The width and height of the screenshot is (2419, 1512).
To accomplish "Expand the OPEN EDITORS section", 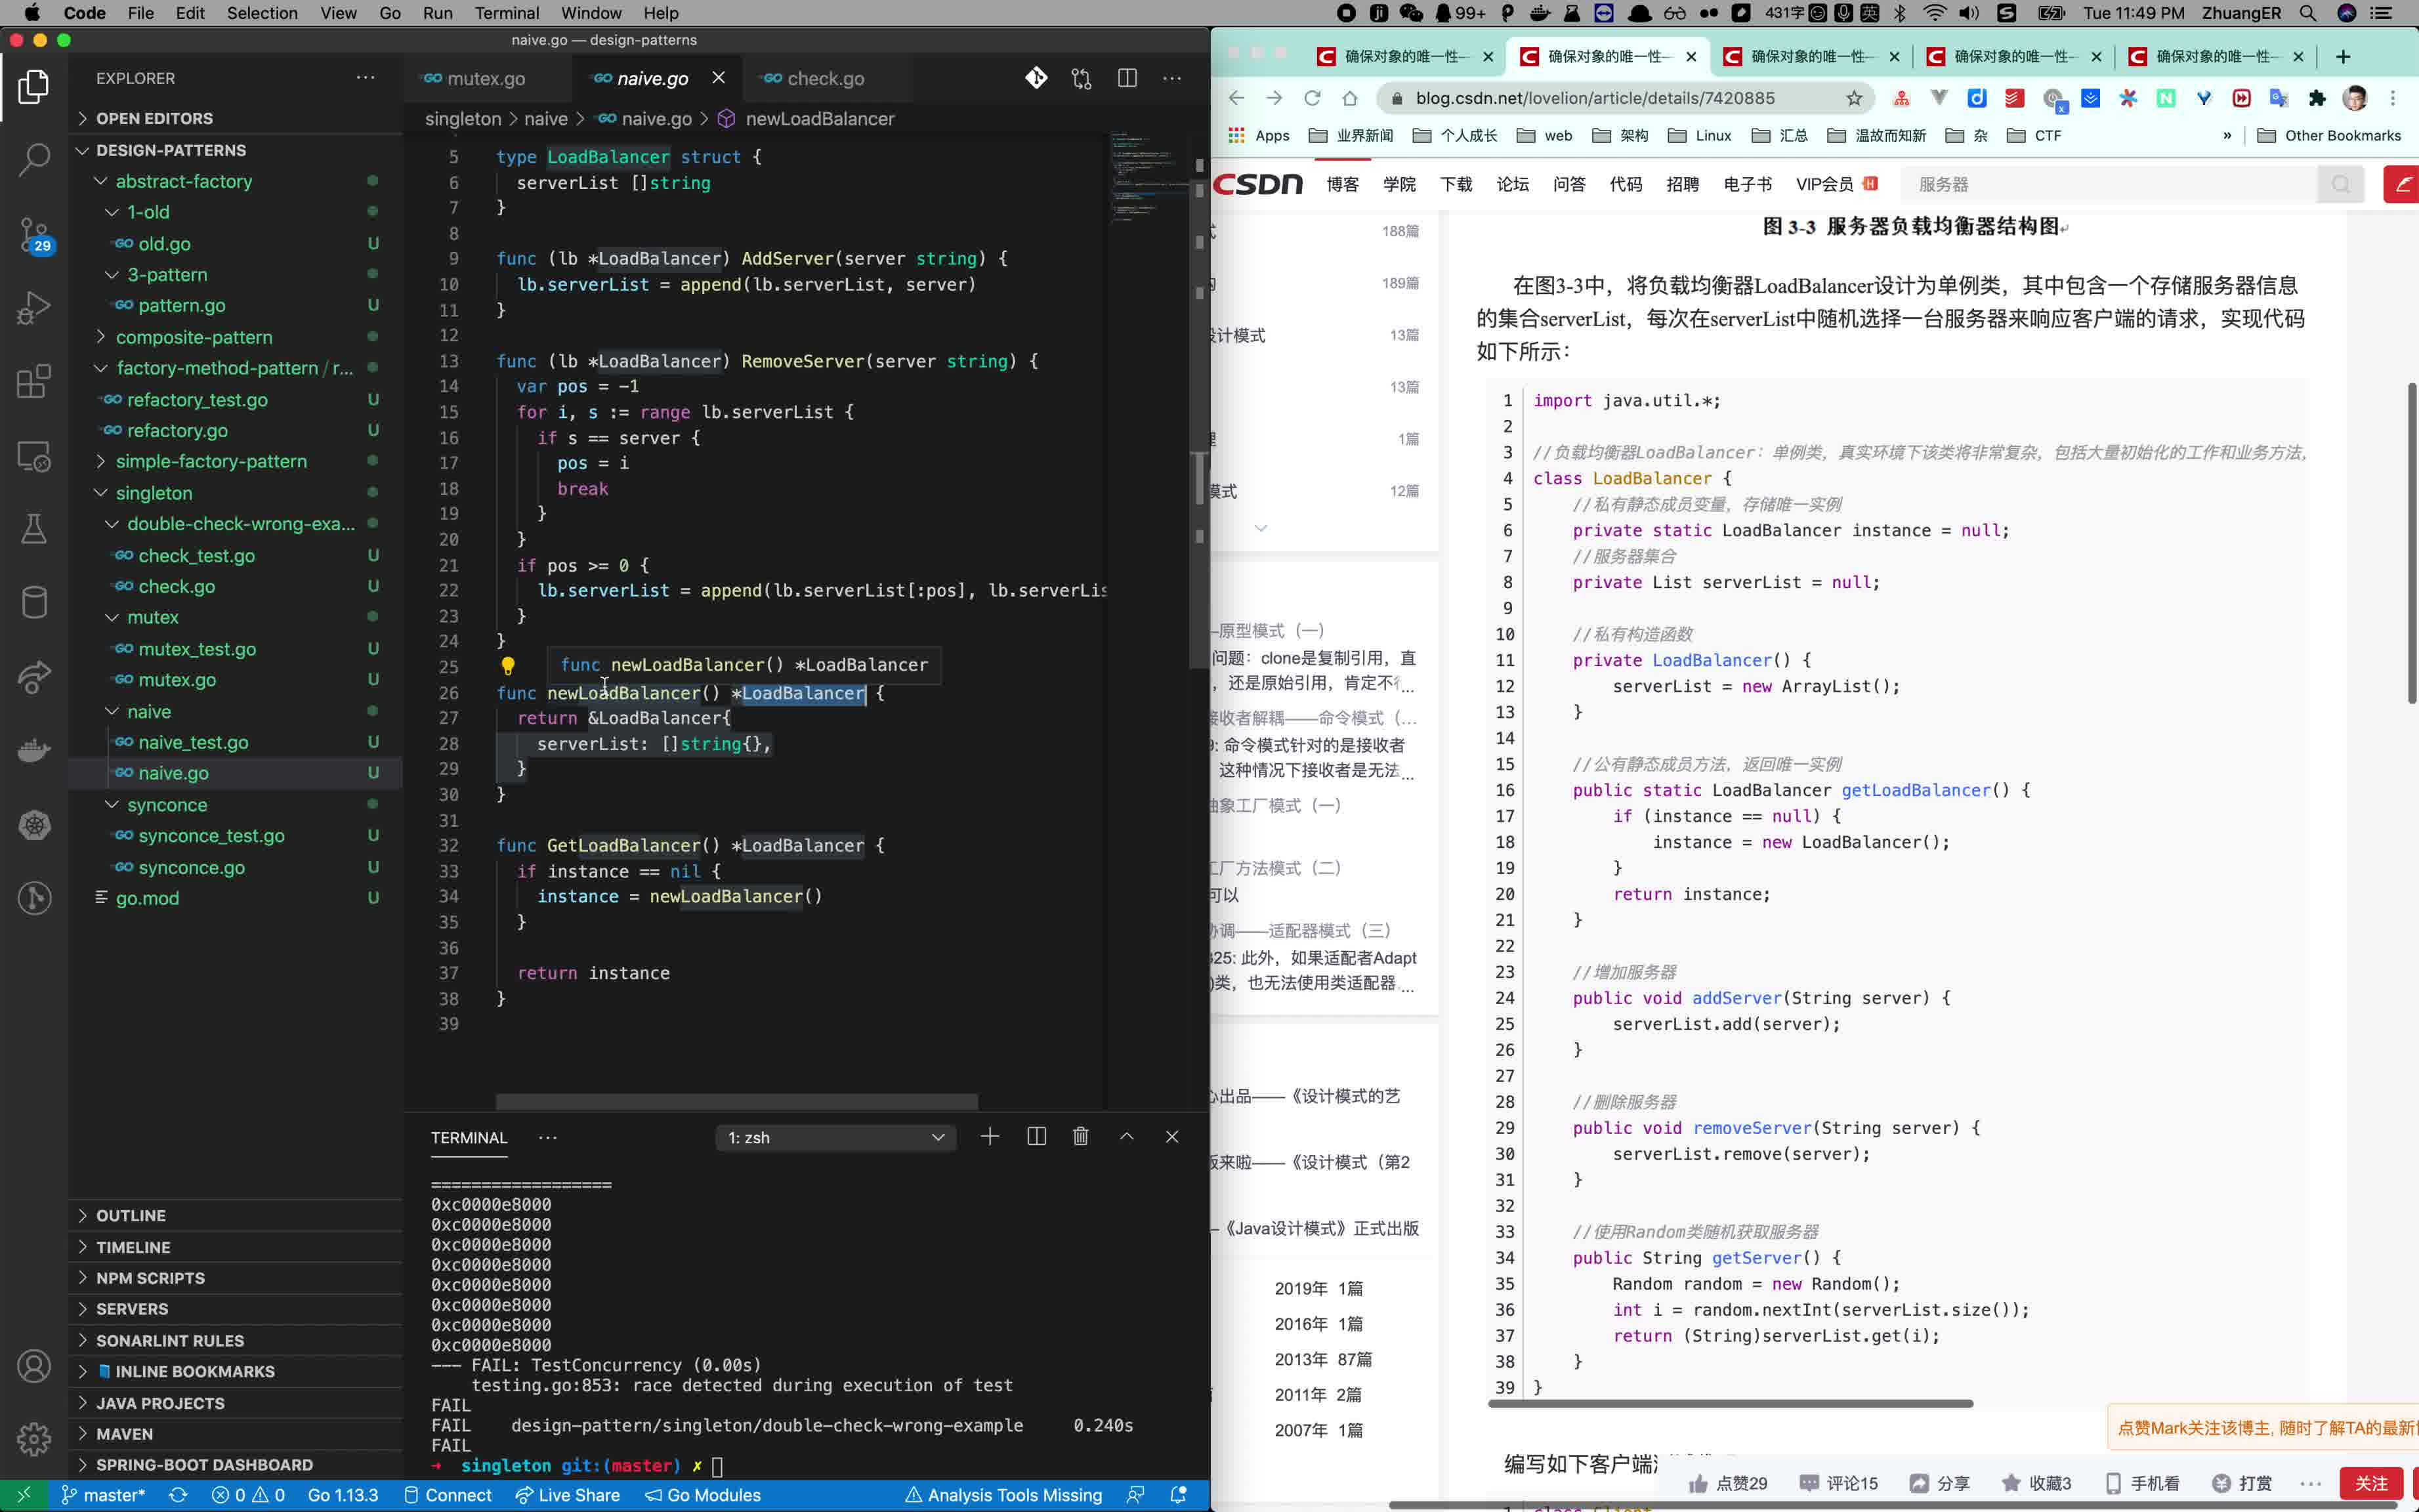I will 236,118.
